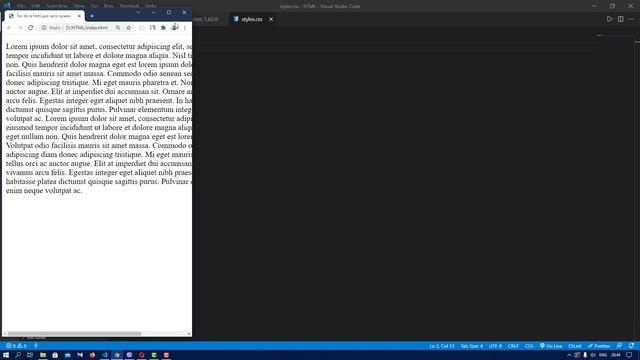
Task: Open the VS Code Terminal menu
Action: [129, 6]
